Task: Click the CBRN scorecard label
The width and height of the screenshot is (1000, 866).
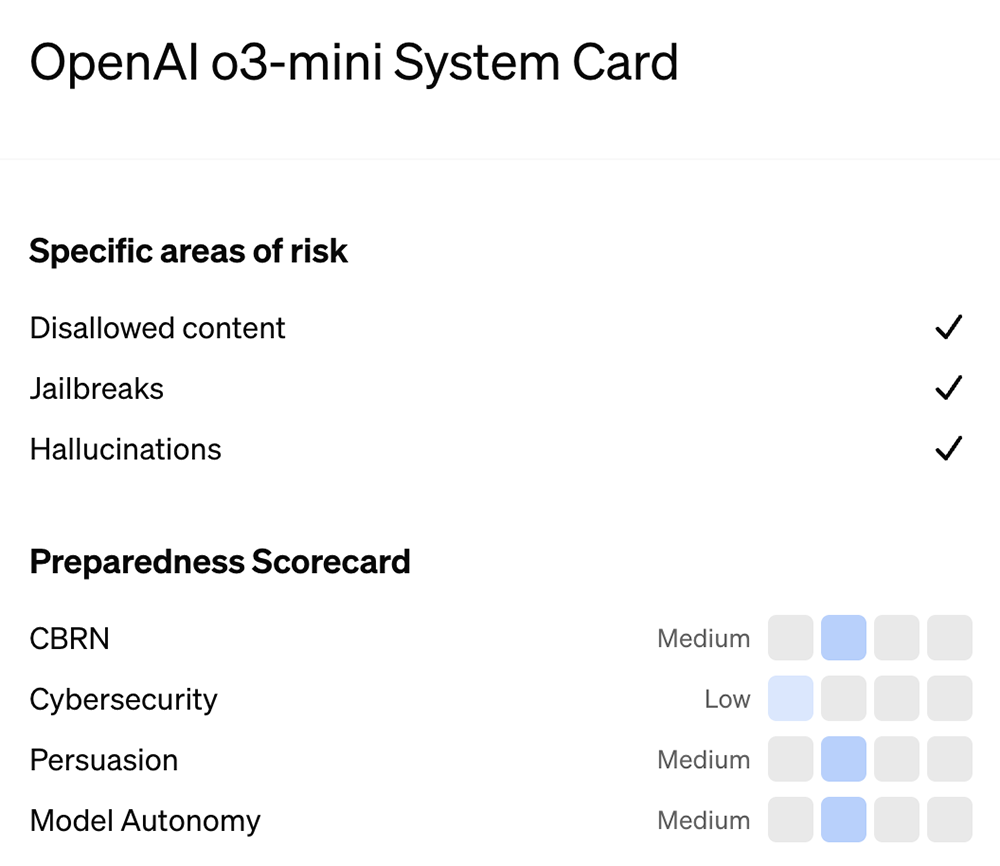Action: [69, 638]
